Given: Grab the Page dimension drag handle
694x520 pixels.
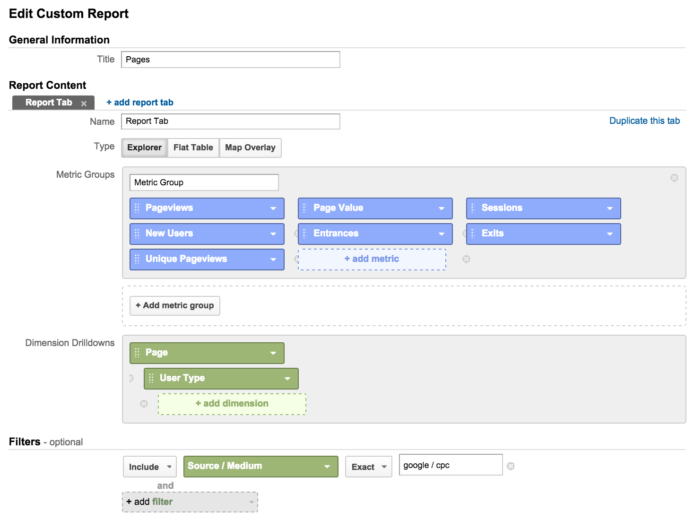Looking at the screenshot, I should [137, 353].
